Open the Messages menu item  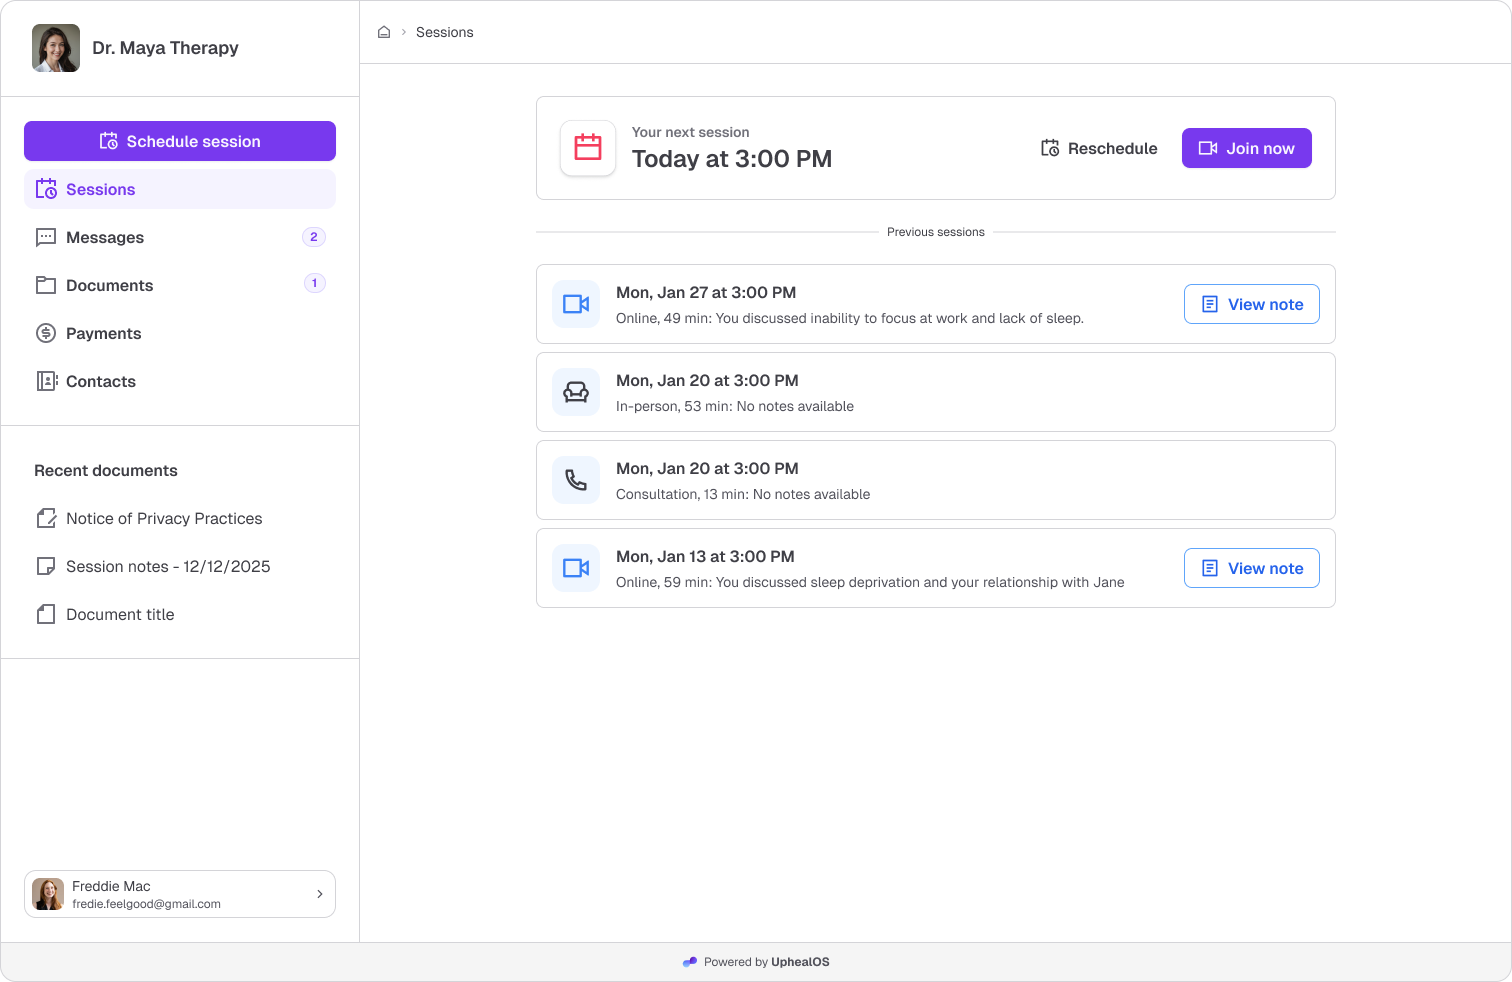click(180, 237)
